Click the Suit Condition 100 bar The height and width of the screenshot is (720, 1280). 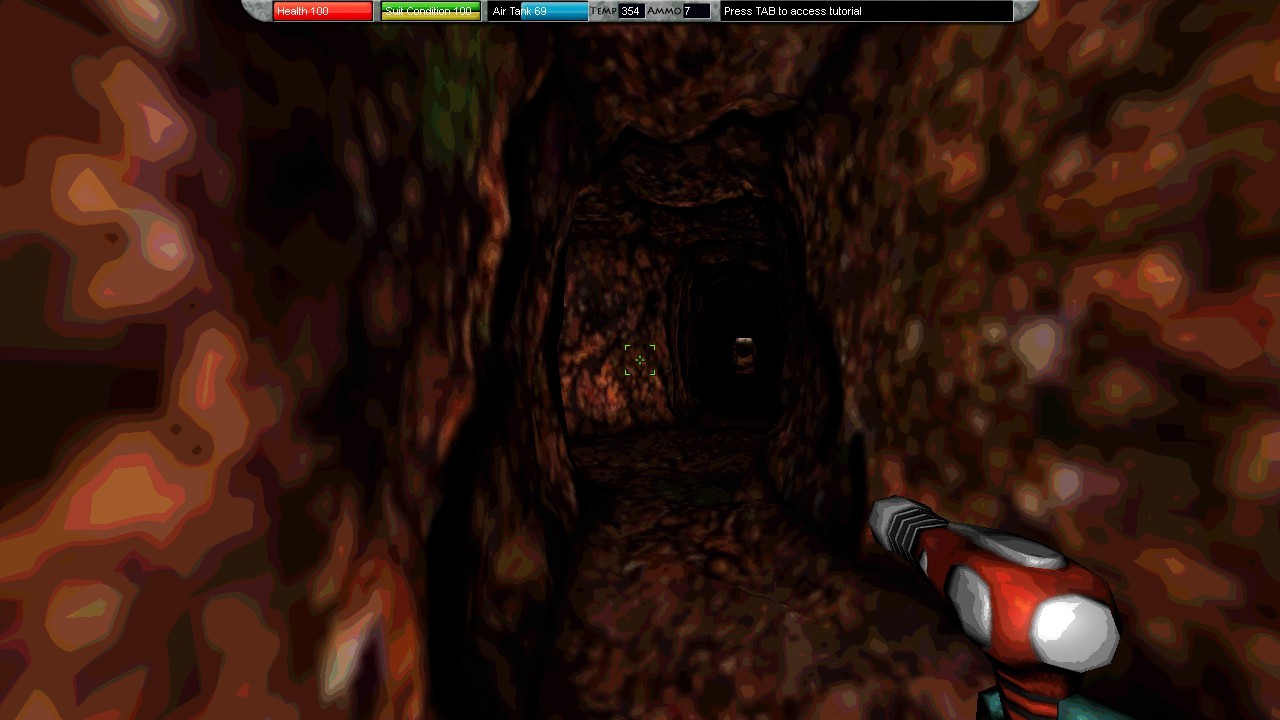point(430,11)
